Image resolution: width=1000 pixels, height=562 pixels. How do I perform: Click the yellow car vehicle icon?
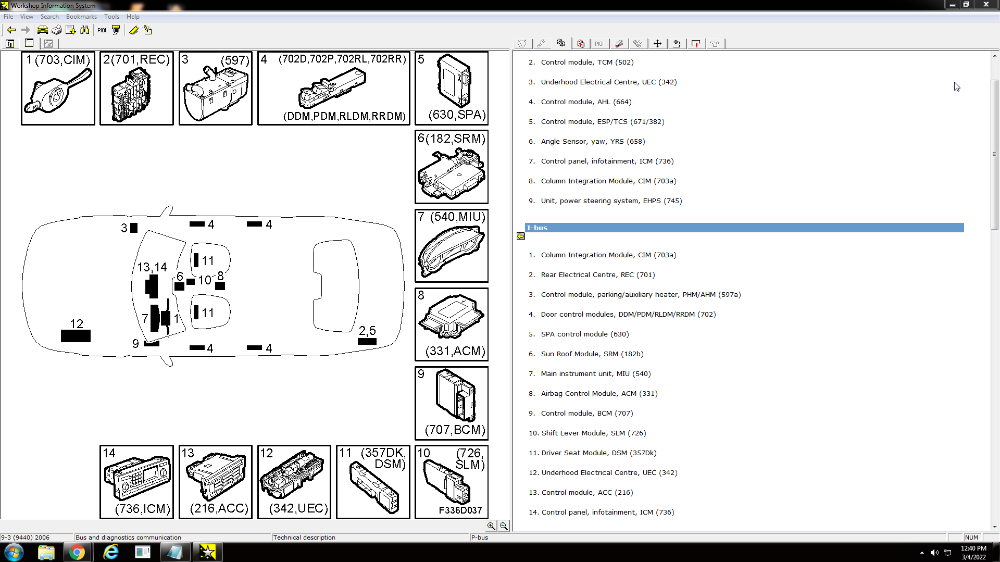click(x=41, y=30)
